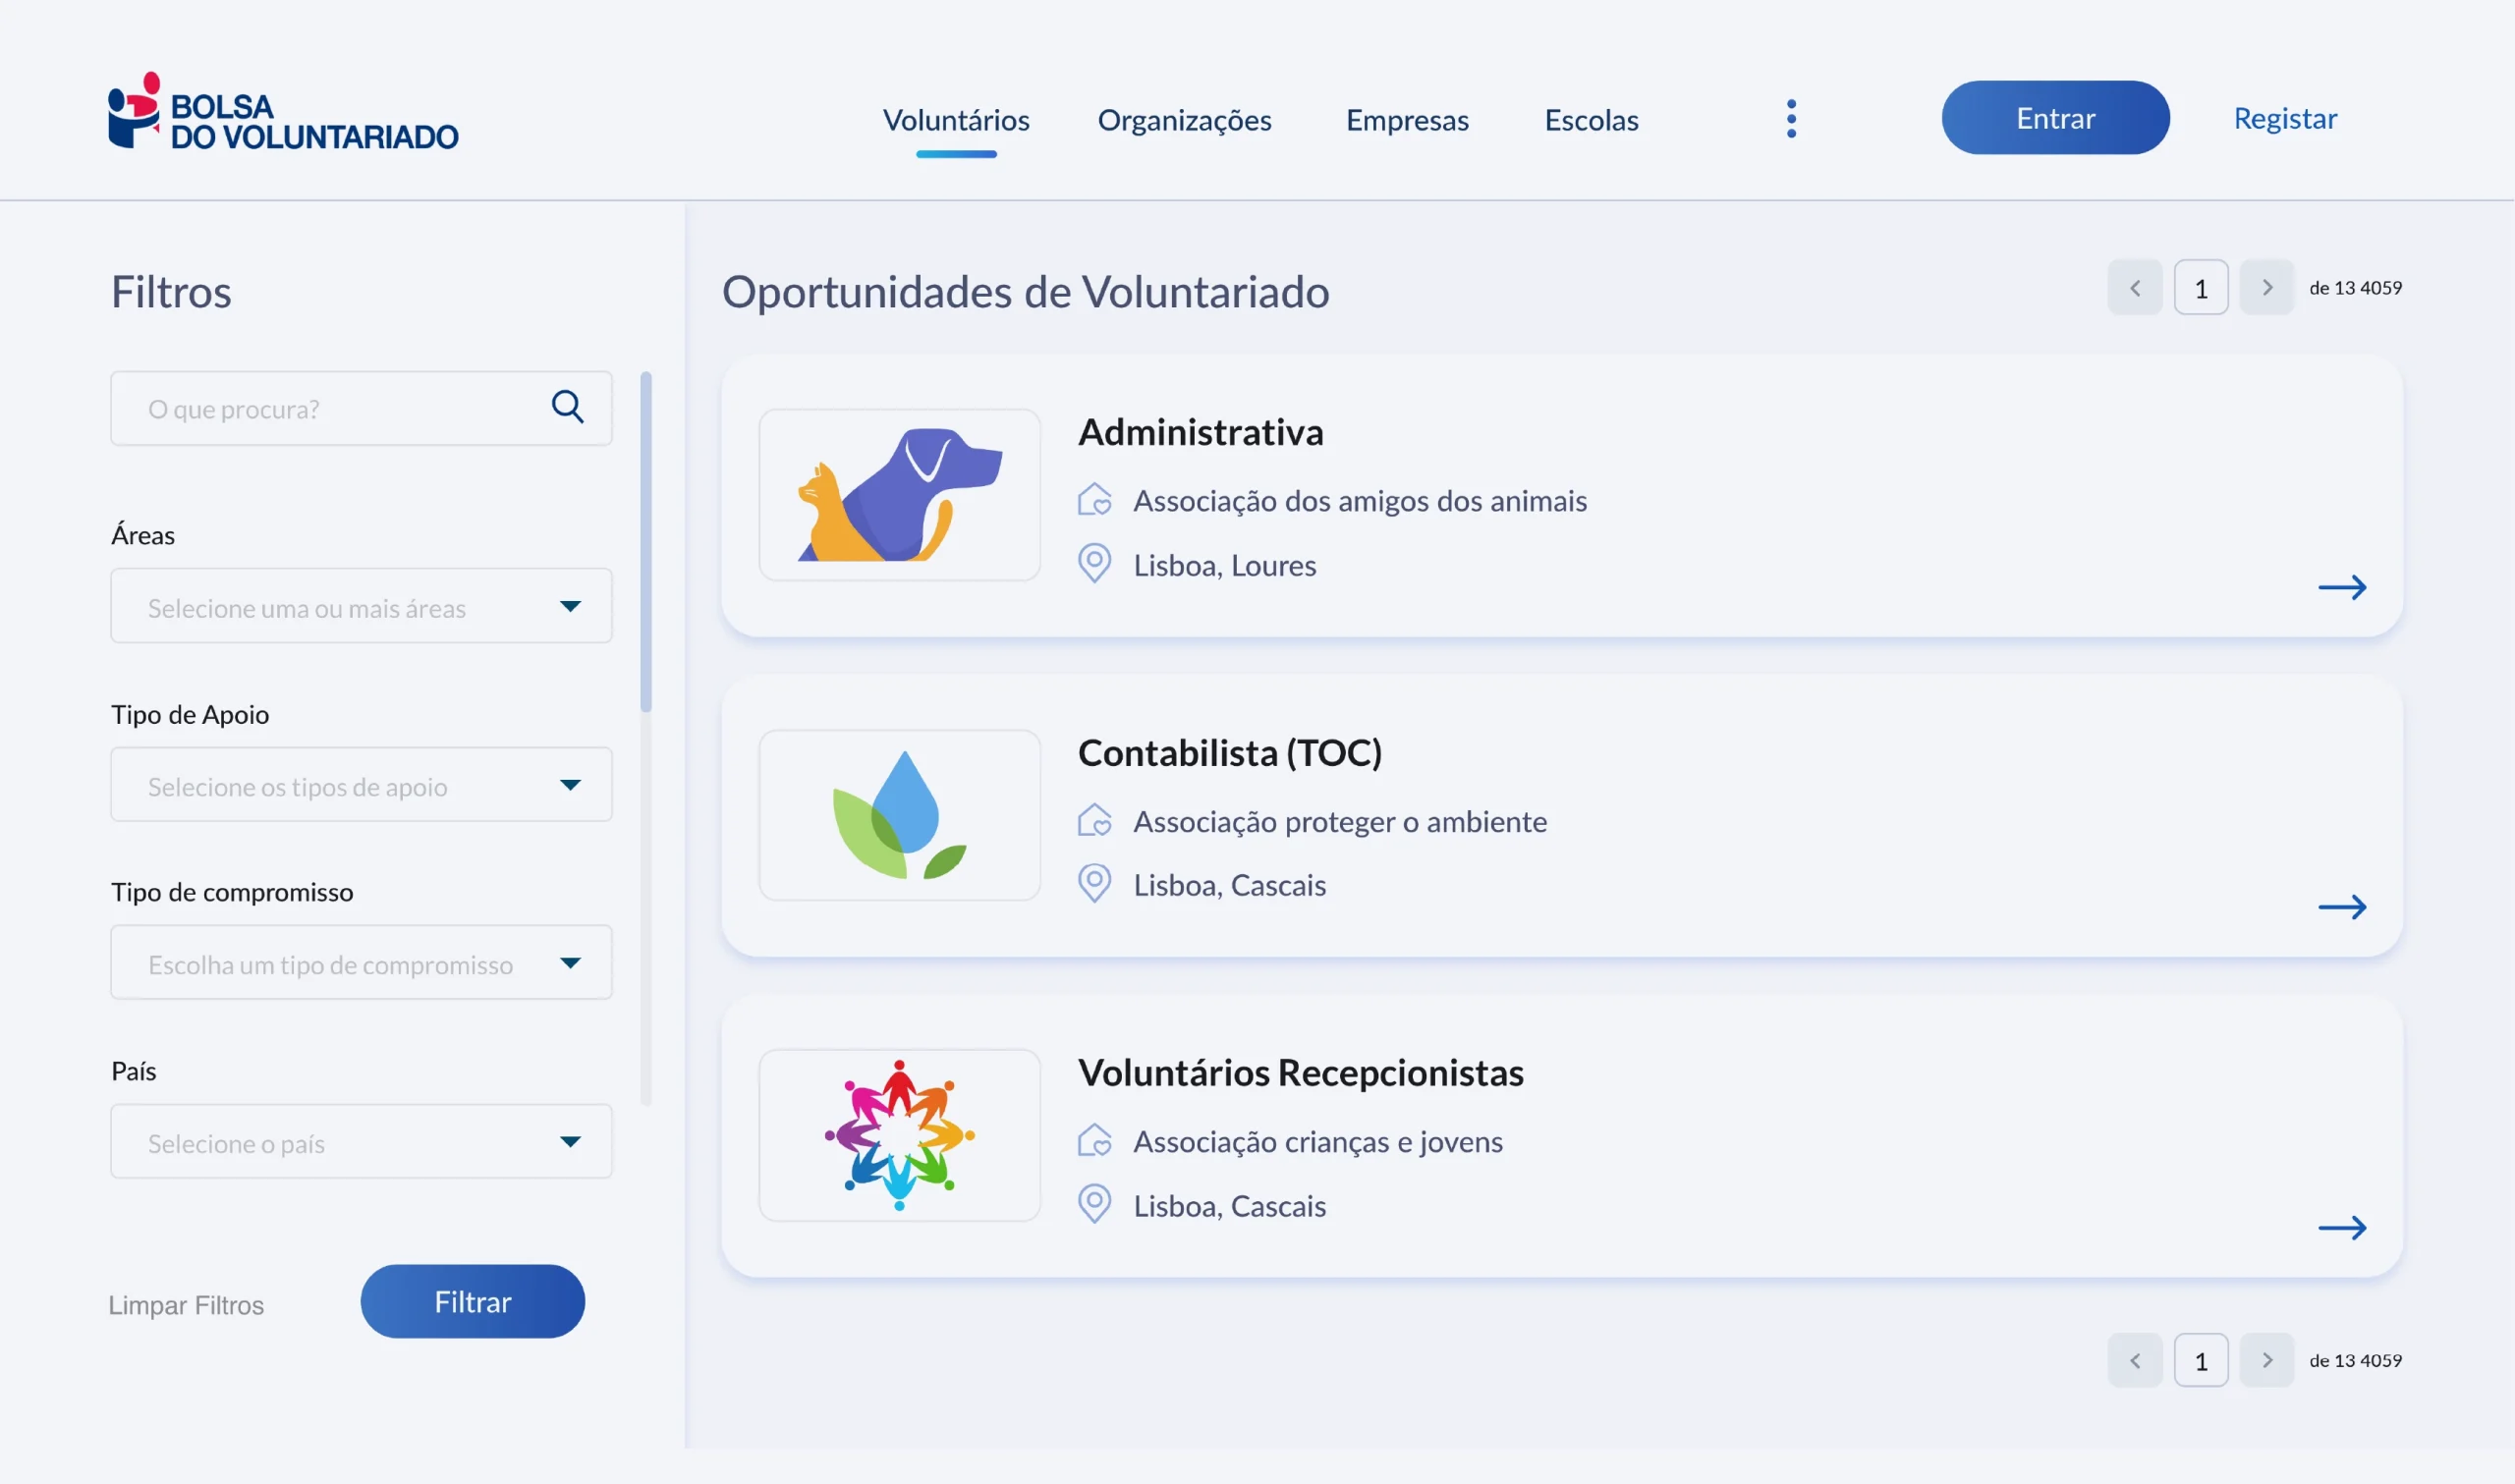The image size is (2515, 1484).
Task: Open the Contabilista (TOC) opportunity title
Action: pos(1230,752)
